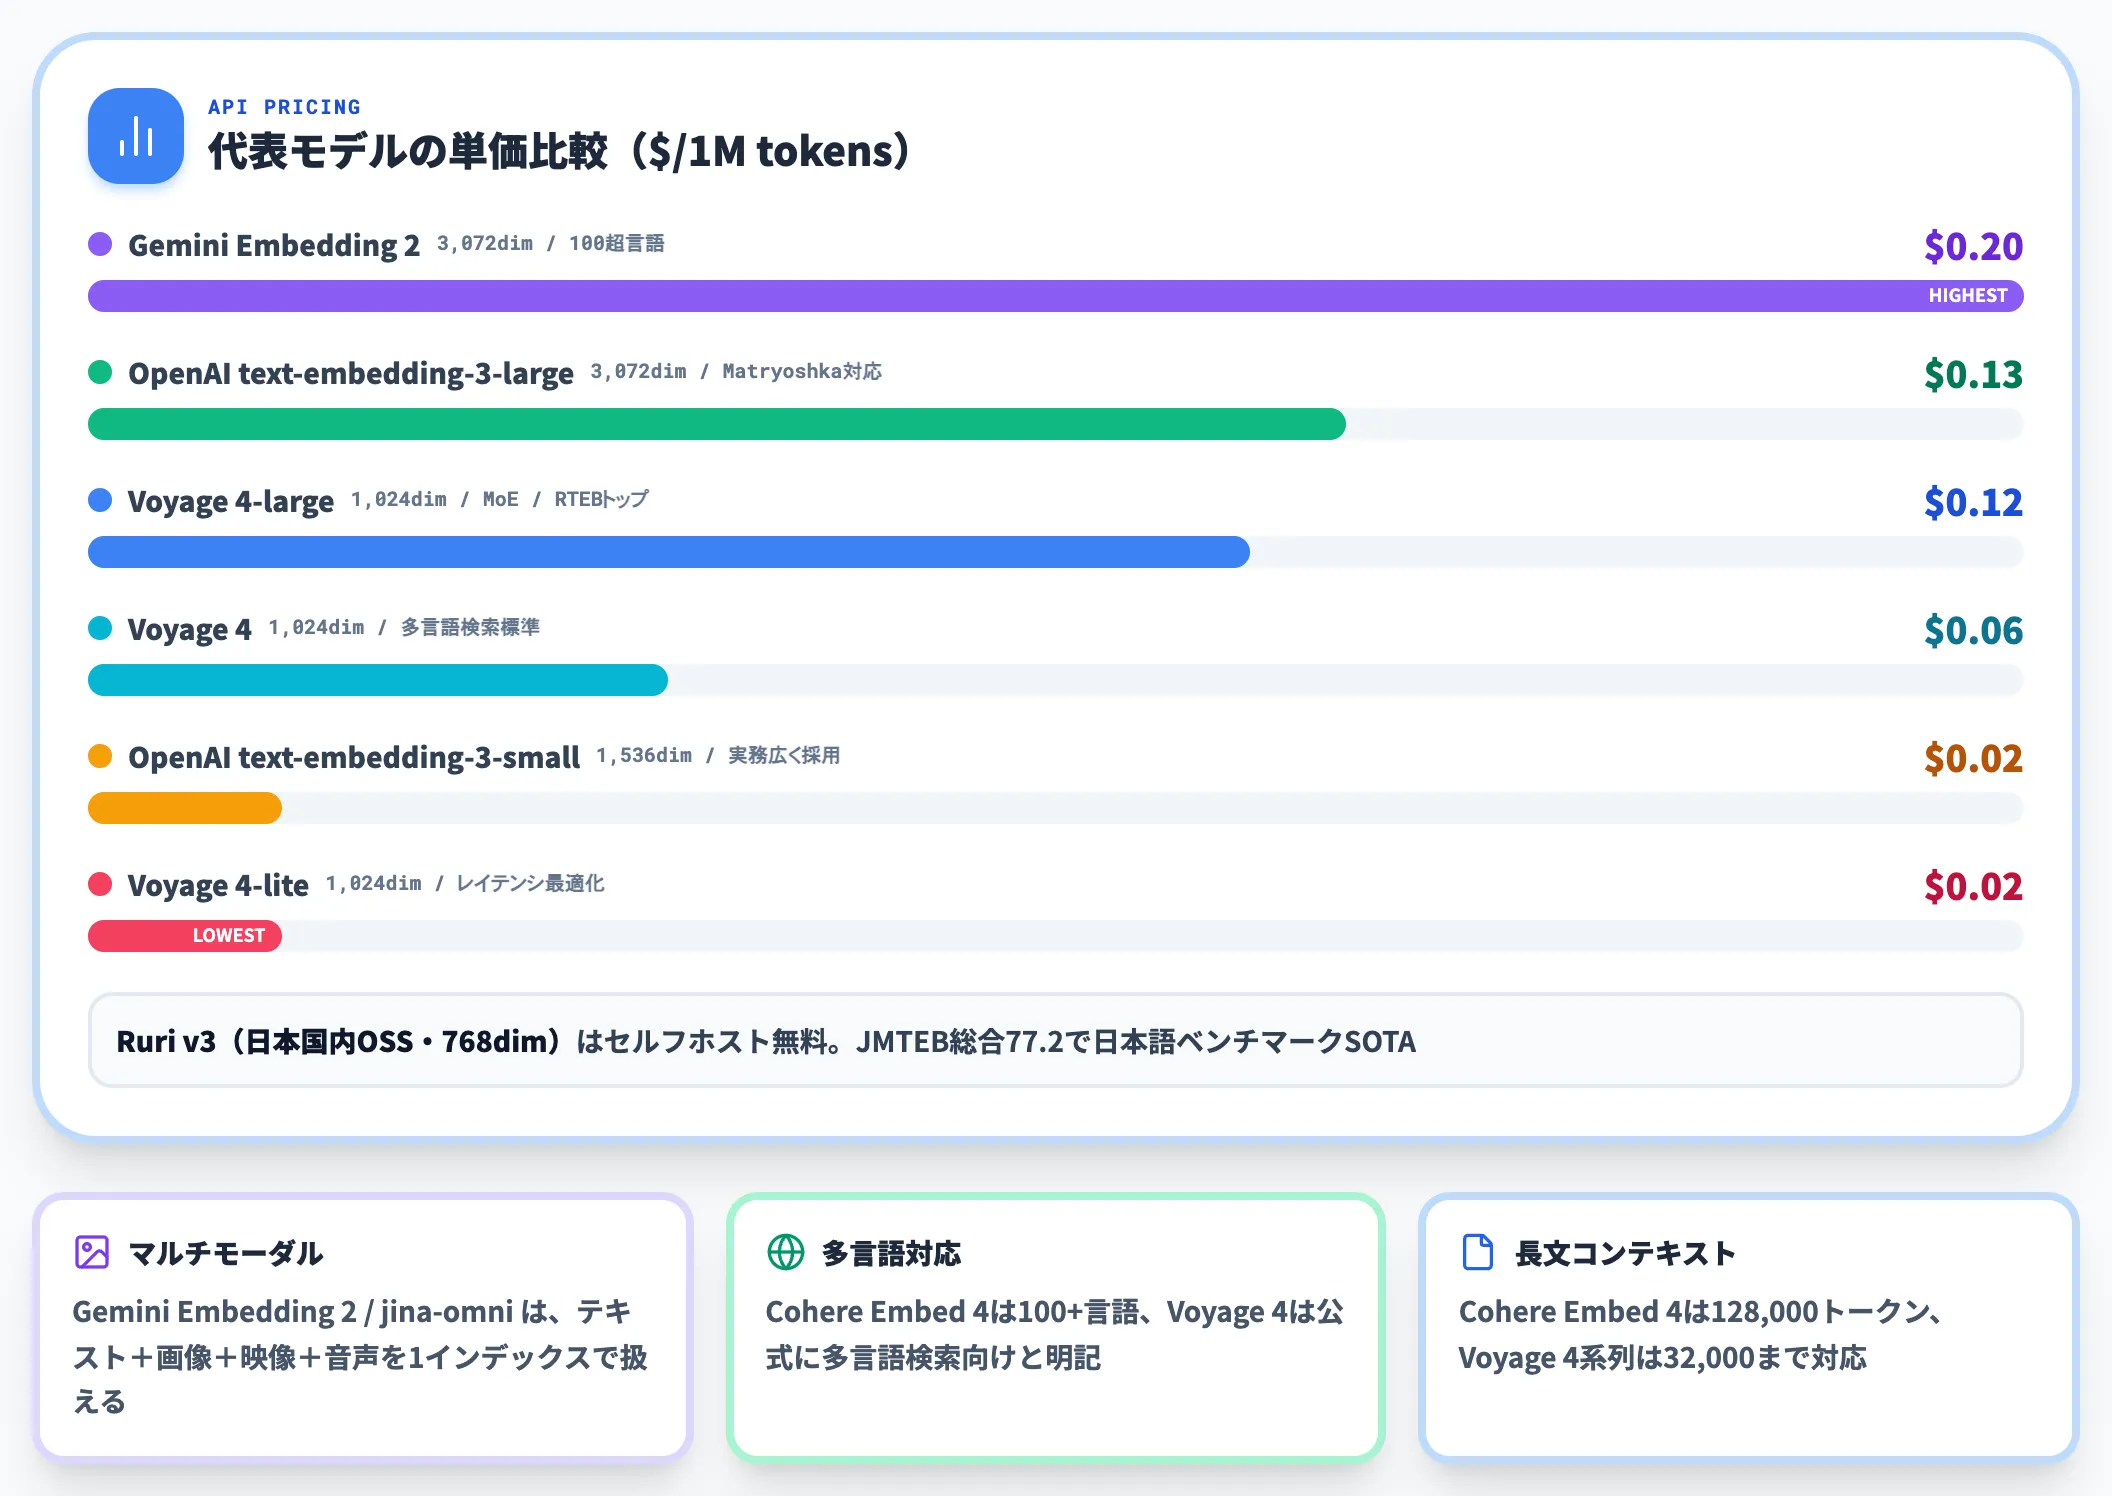Viewport: 2112px width, 1496px height.
Task: Click the '3,072dim / 100超言語' spec text
Action: point(551,243)
